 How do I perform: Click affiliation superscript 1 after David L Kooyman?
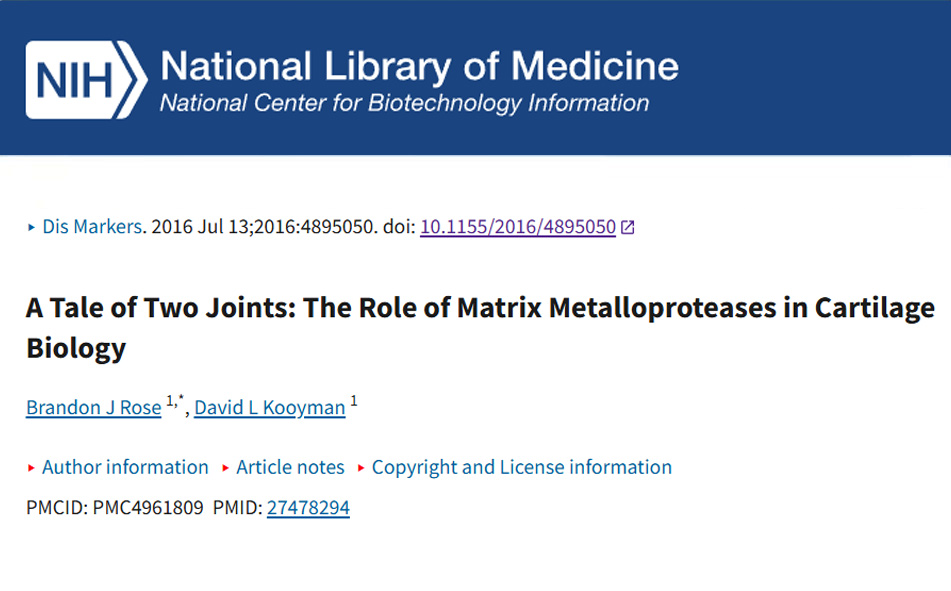[x=354, y=401]
